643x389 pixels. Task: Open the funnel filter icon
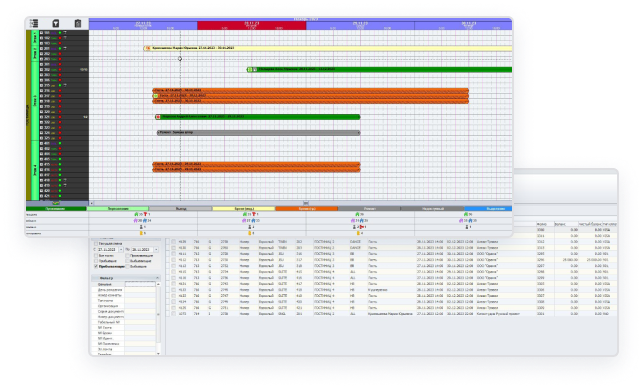tap(56, 23)
